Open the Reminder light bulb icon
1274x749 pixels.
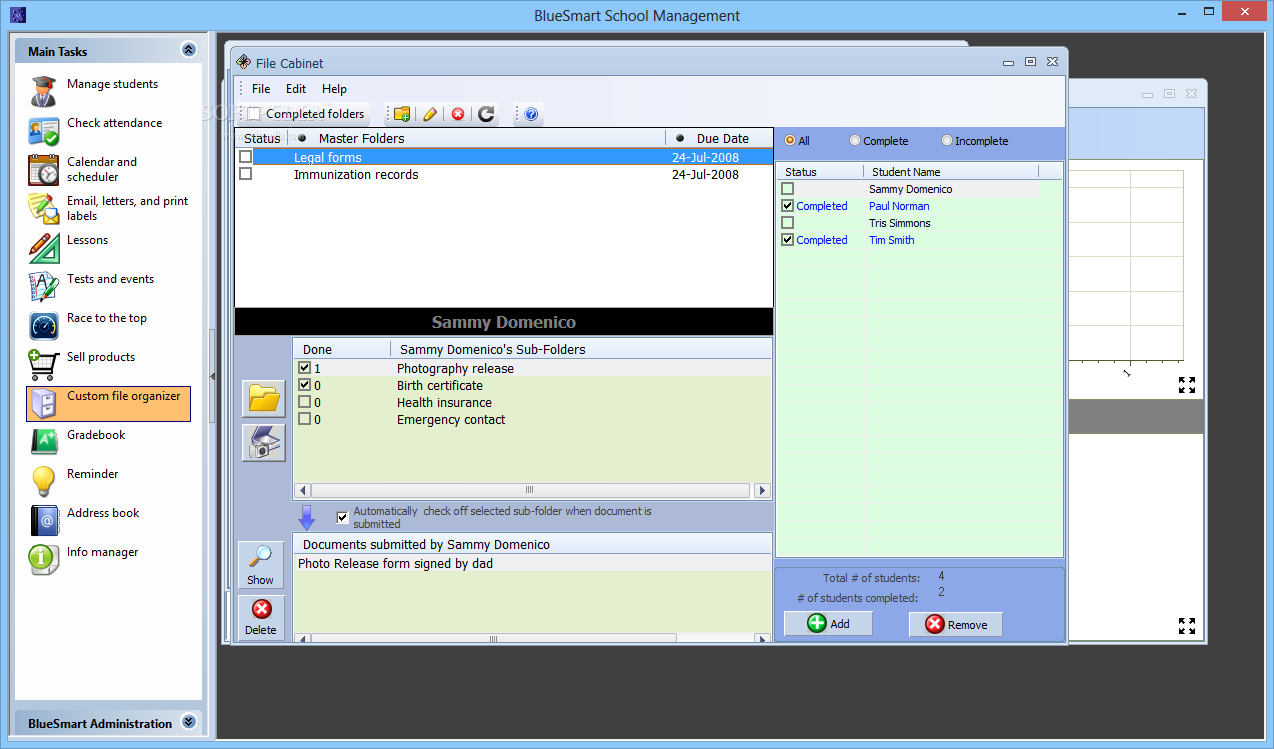click(43, 482)
